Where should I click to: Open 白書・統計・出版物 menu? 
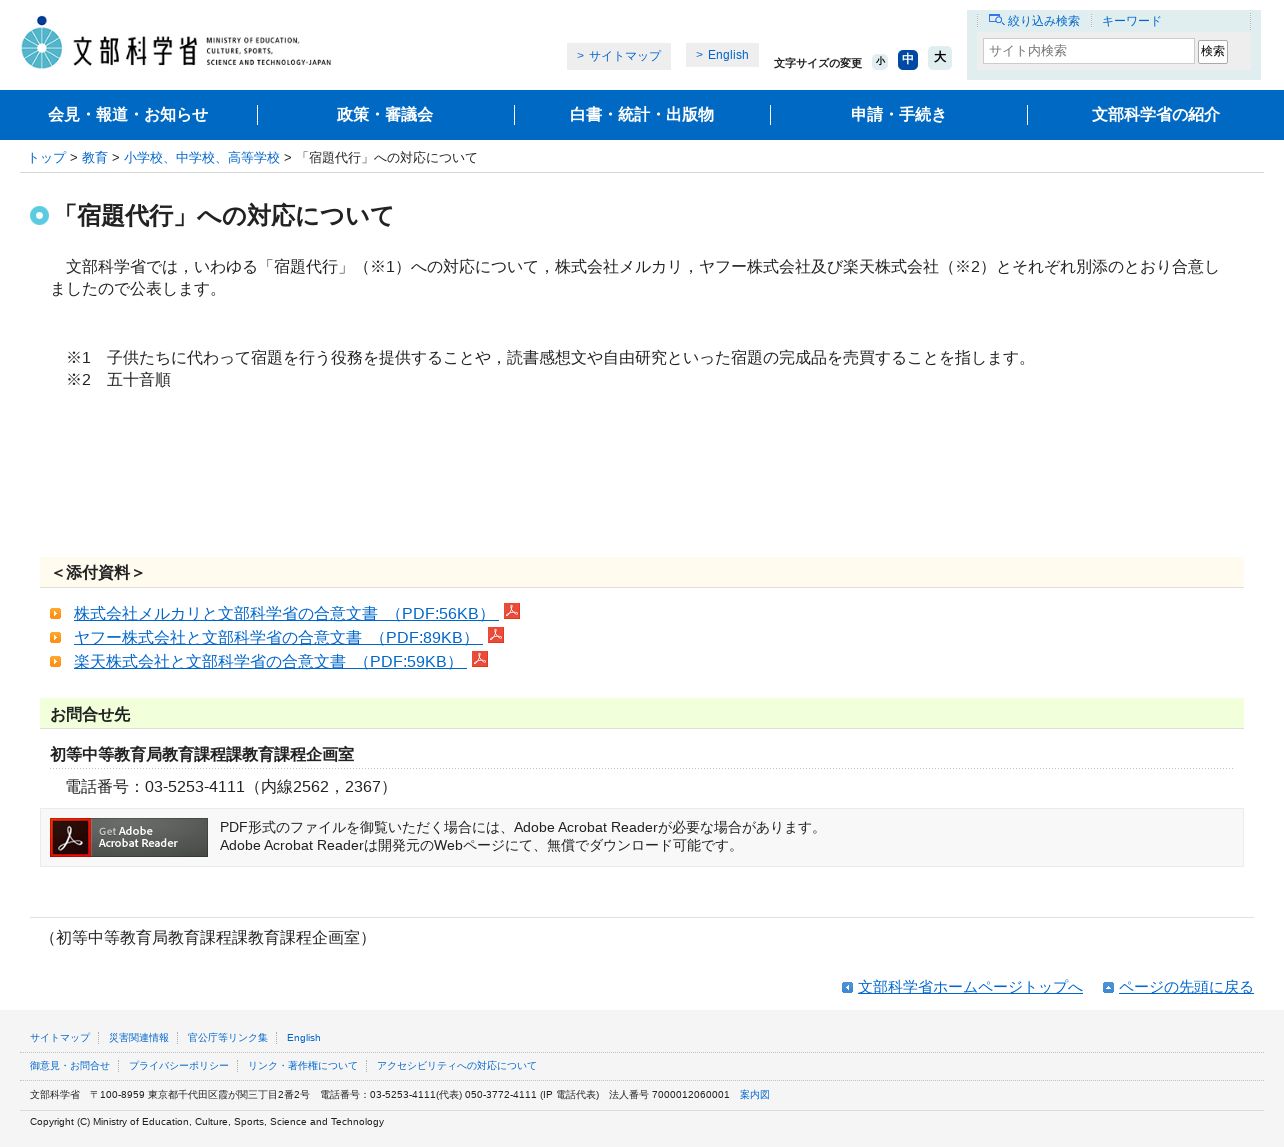(x=642, y=115)
